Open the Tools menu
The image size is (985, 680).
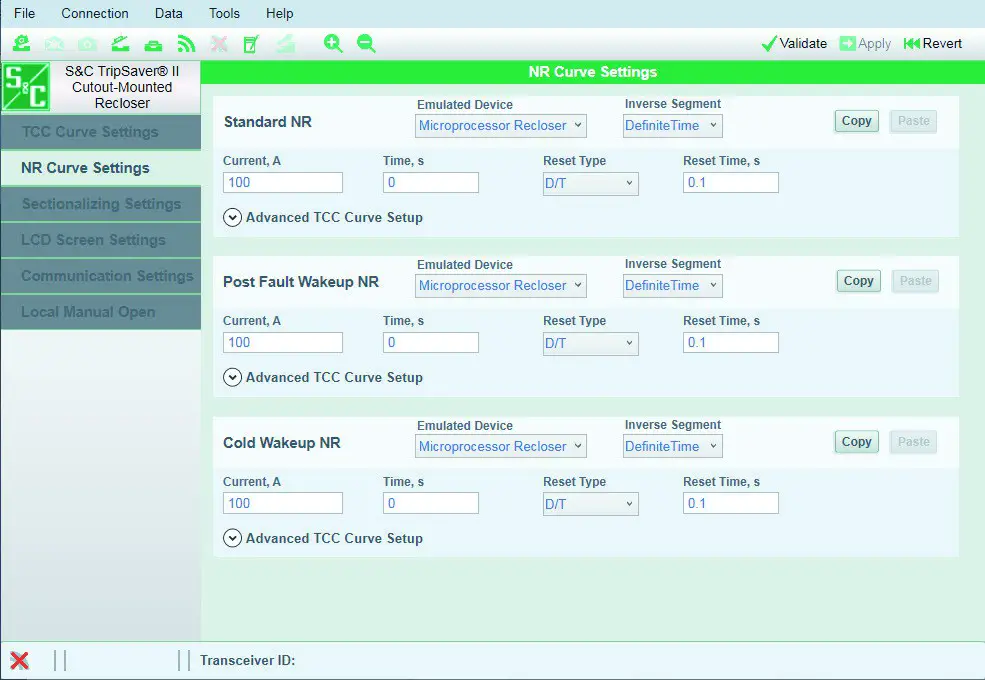pyautogui.click(x=224, y=13)
